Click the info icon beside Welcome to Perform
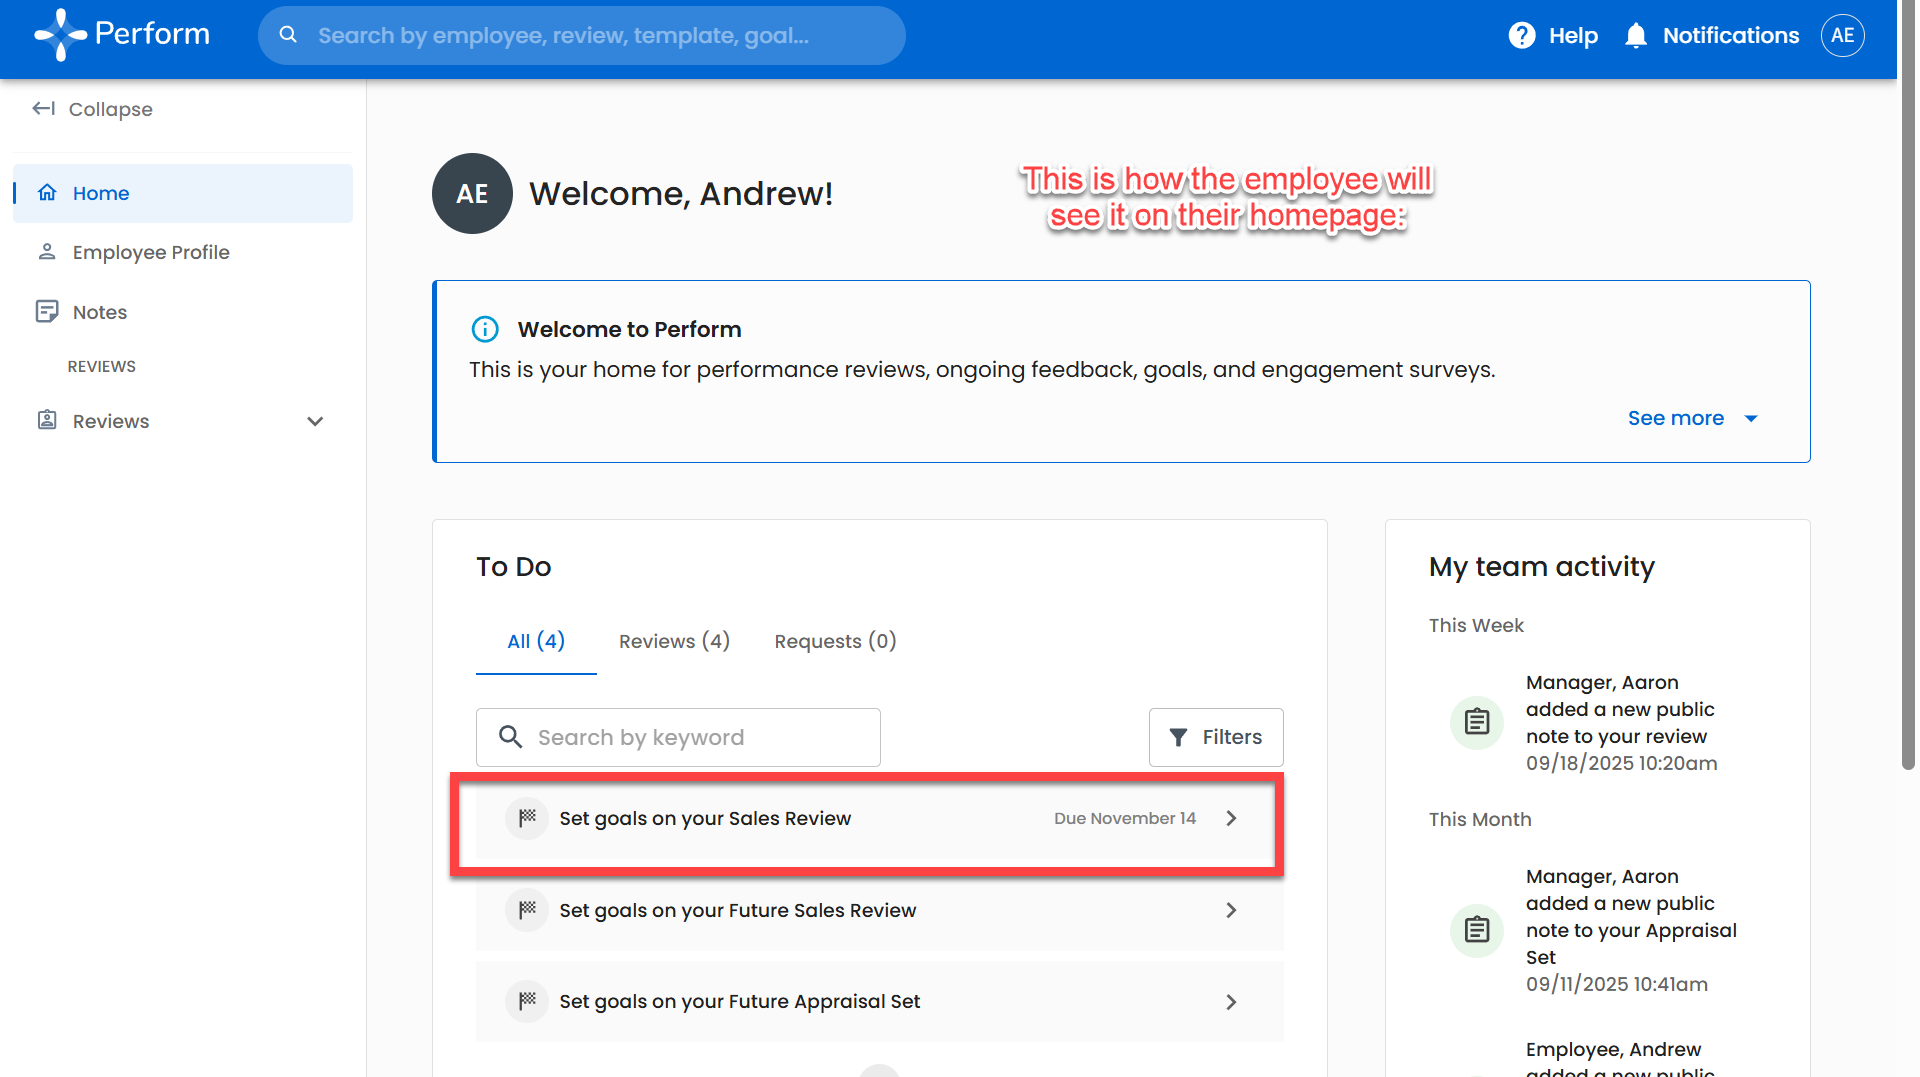Image resolution: width=1920 pixels, height=1077 pixels. tap(485, 329)
